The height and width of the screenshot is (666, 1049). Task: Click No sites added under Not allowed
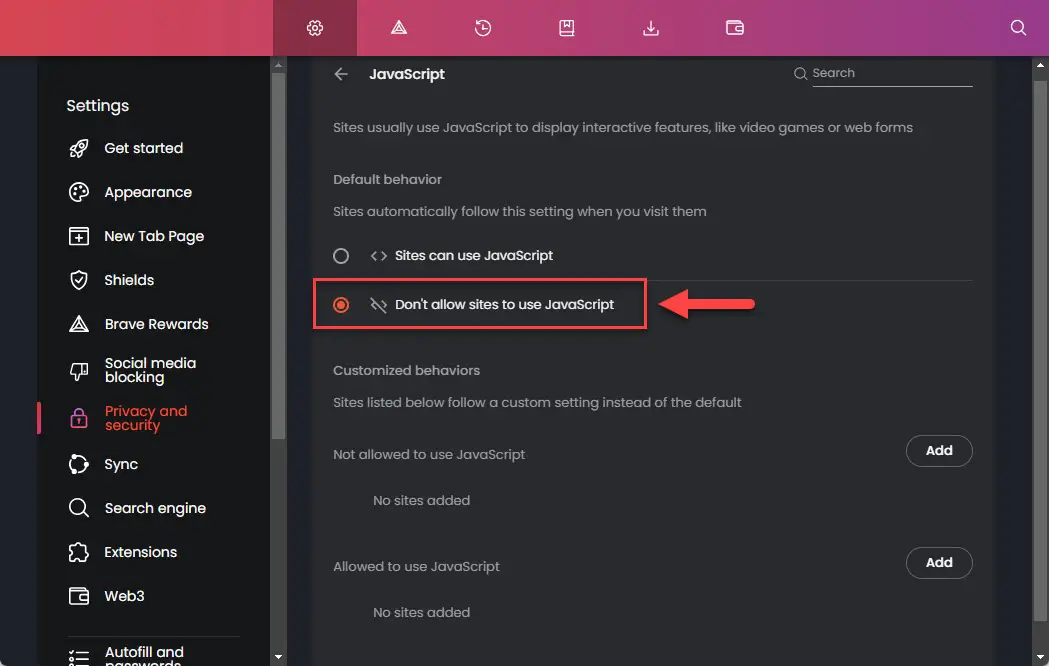coord(421,501)
